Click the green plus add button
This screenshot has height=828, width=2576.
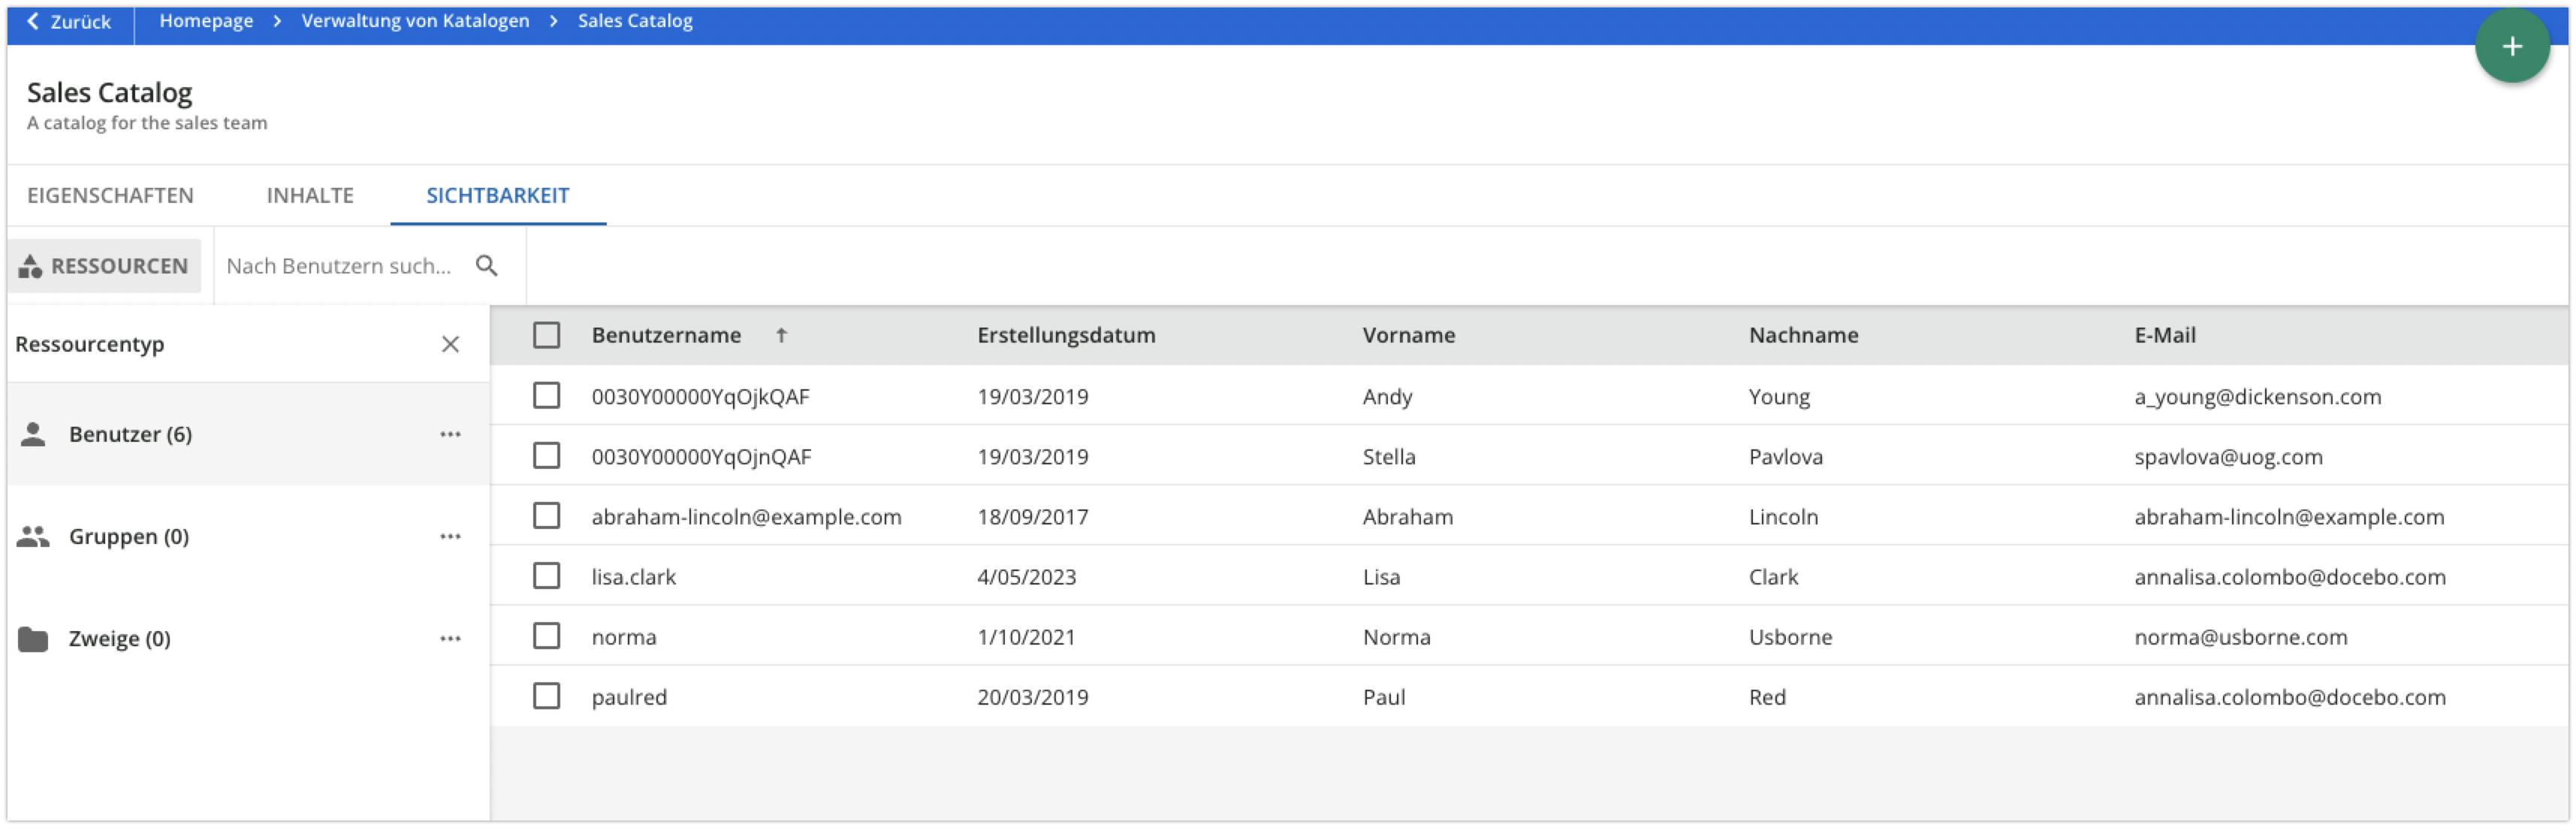(2511, 46)
